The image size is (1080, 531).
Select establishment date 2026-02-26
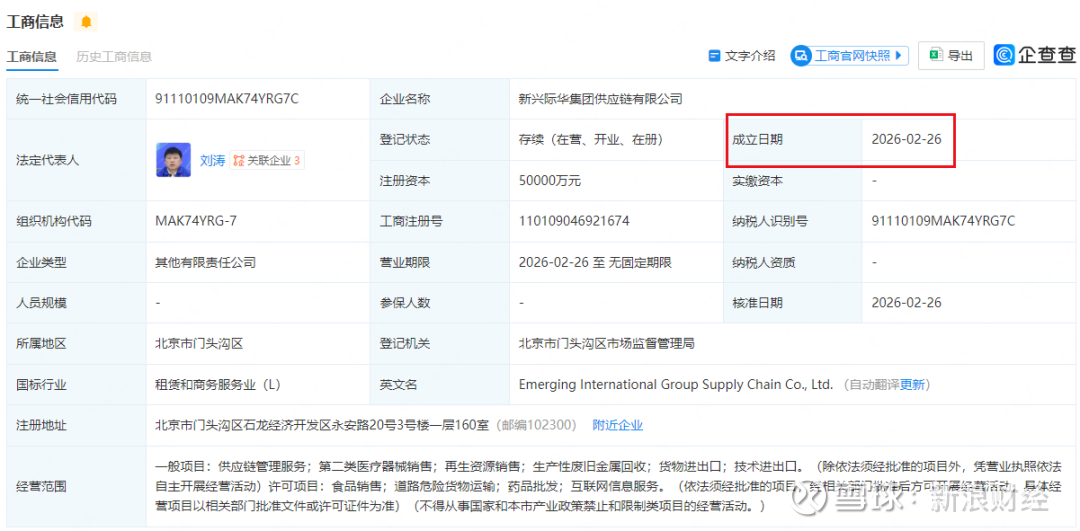[906, 139]
